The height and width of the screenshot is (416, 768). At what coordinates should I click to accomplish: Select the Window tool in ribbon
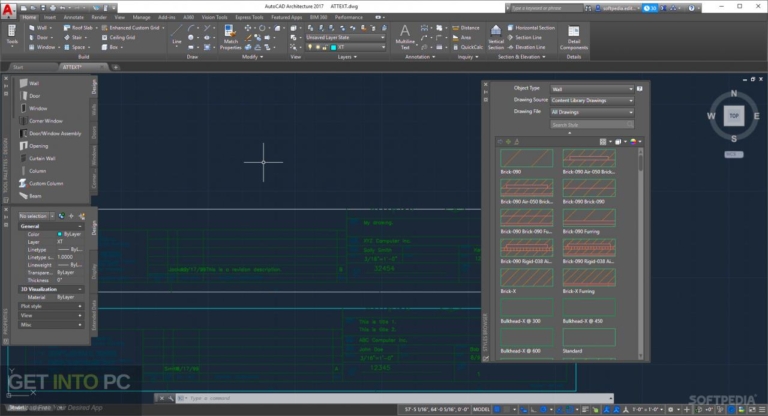pos(42,47)
